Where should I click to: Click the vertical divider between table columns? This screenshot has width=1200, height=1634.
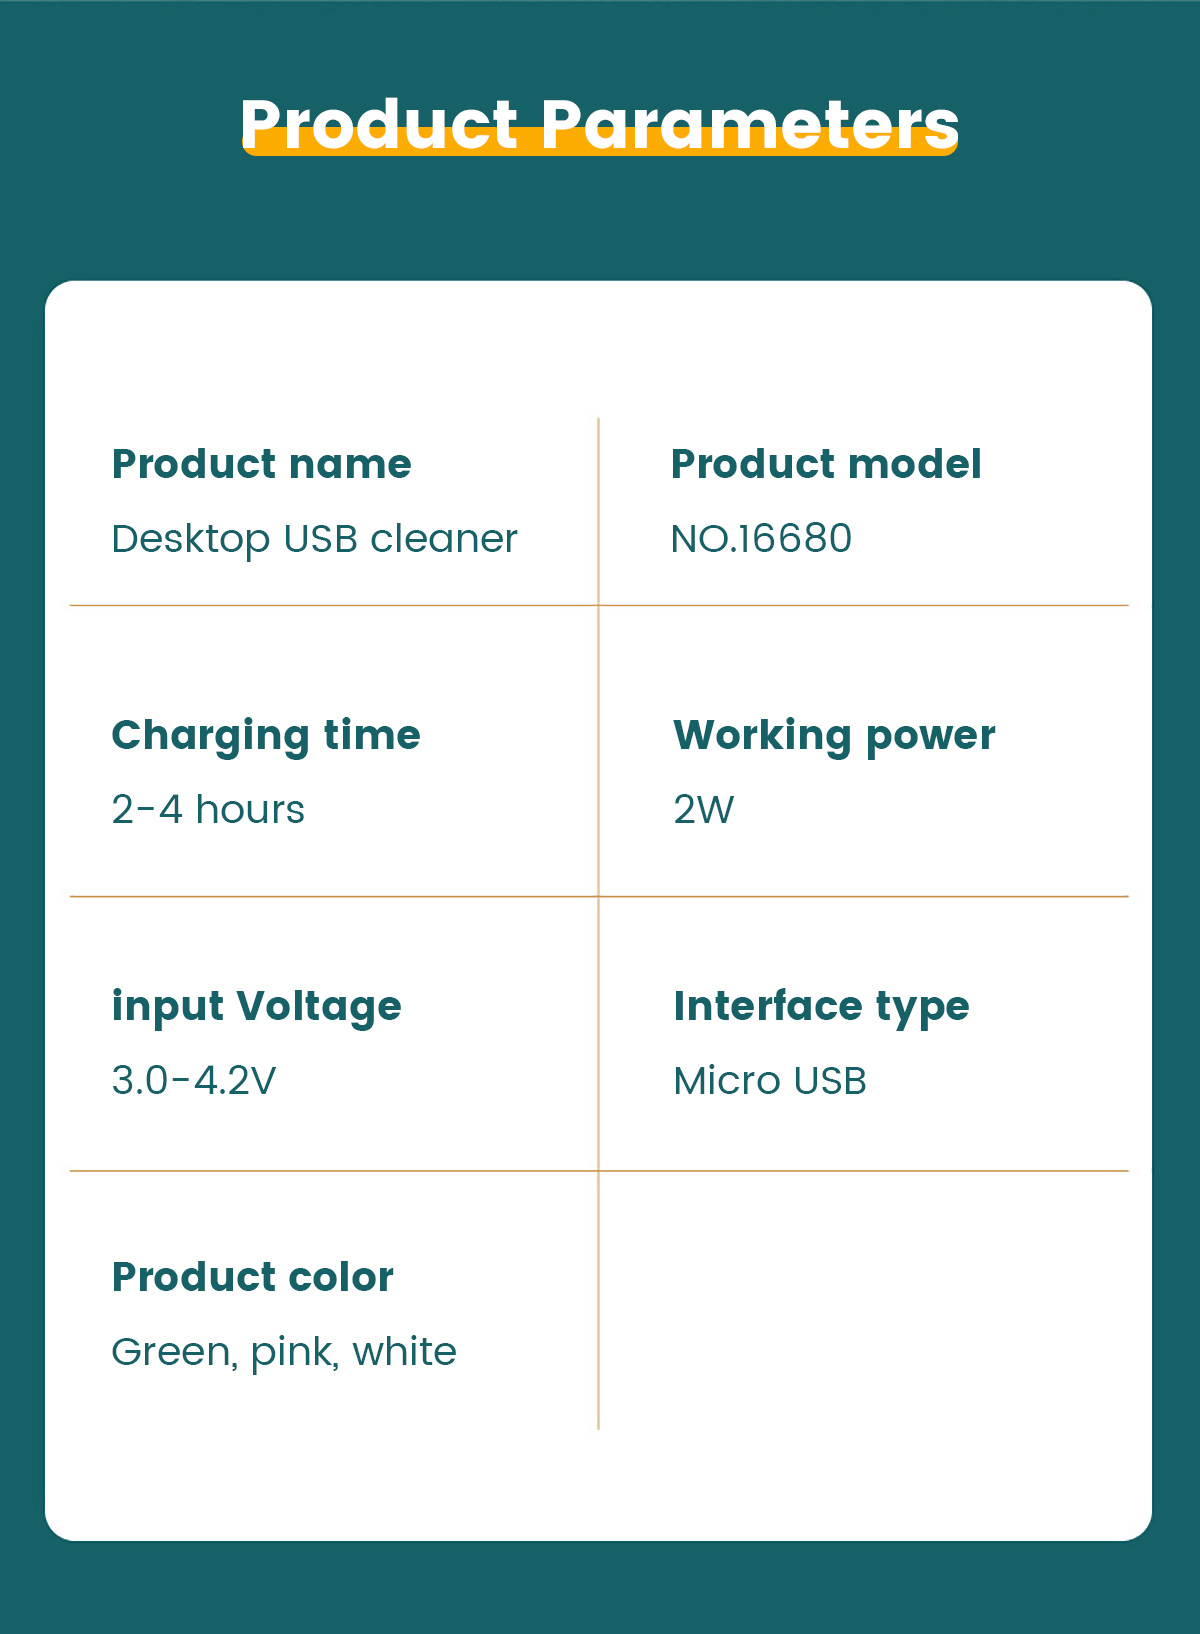coord(598,923)
